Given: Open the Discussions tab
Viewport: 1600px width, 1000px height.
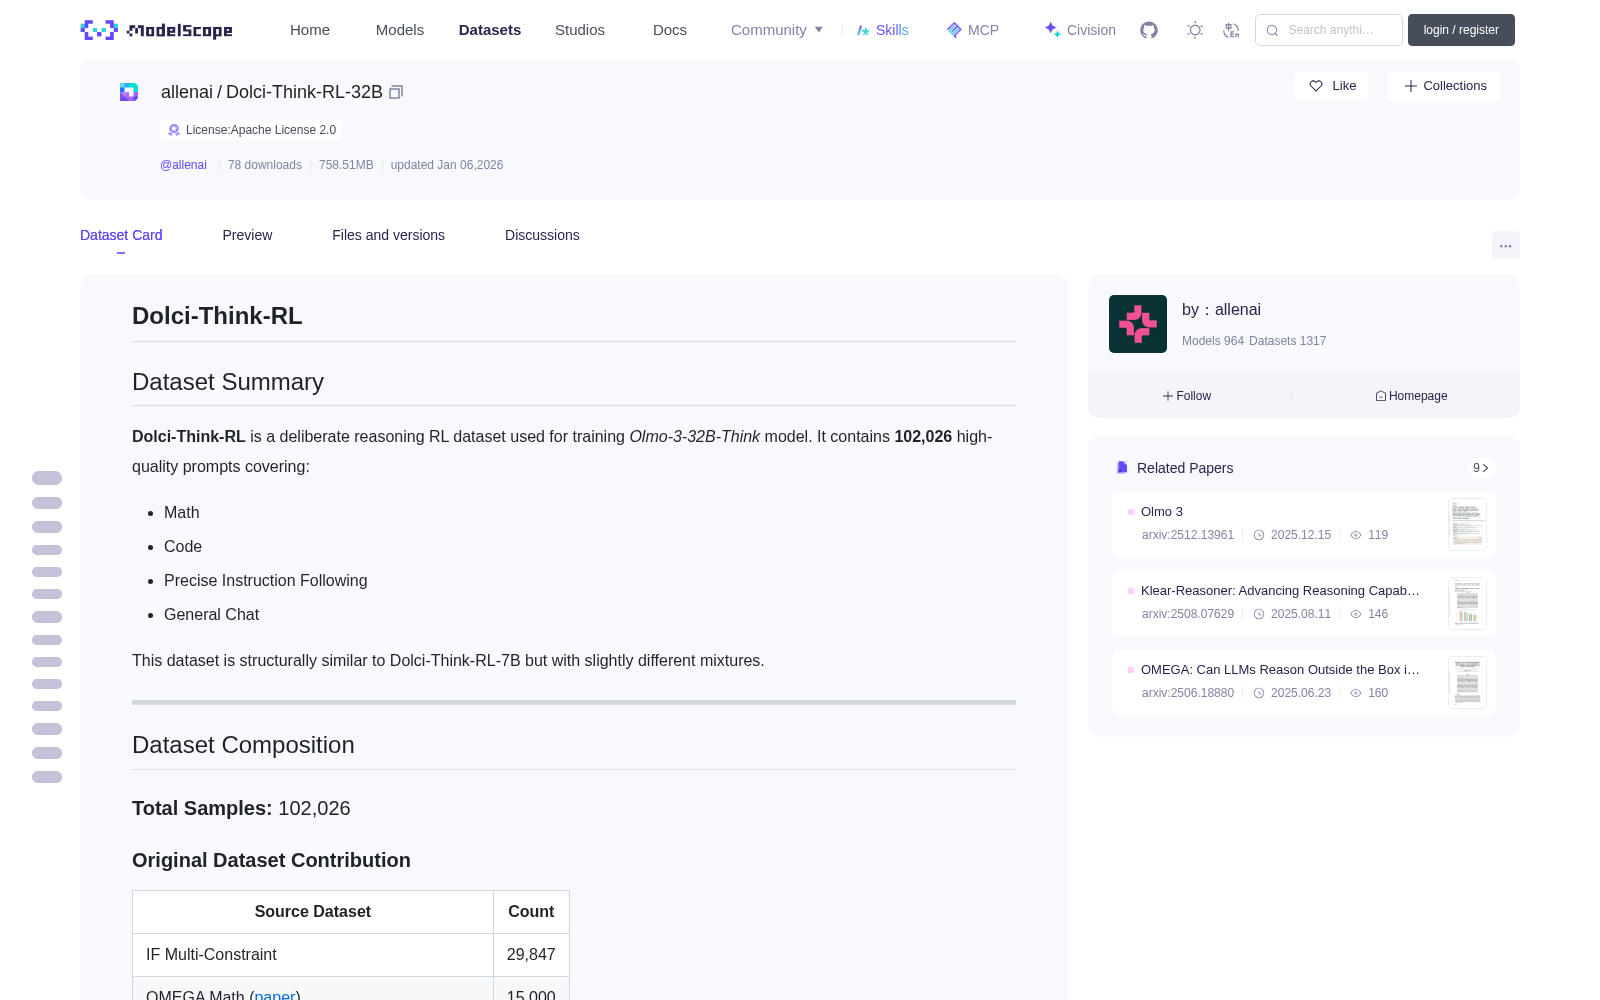Looking at the screenshot, I should pos(542,235).
